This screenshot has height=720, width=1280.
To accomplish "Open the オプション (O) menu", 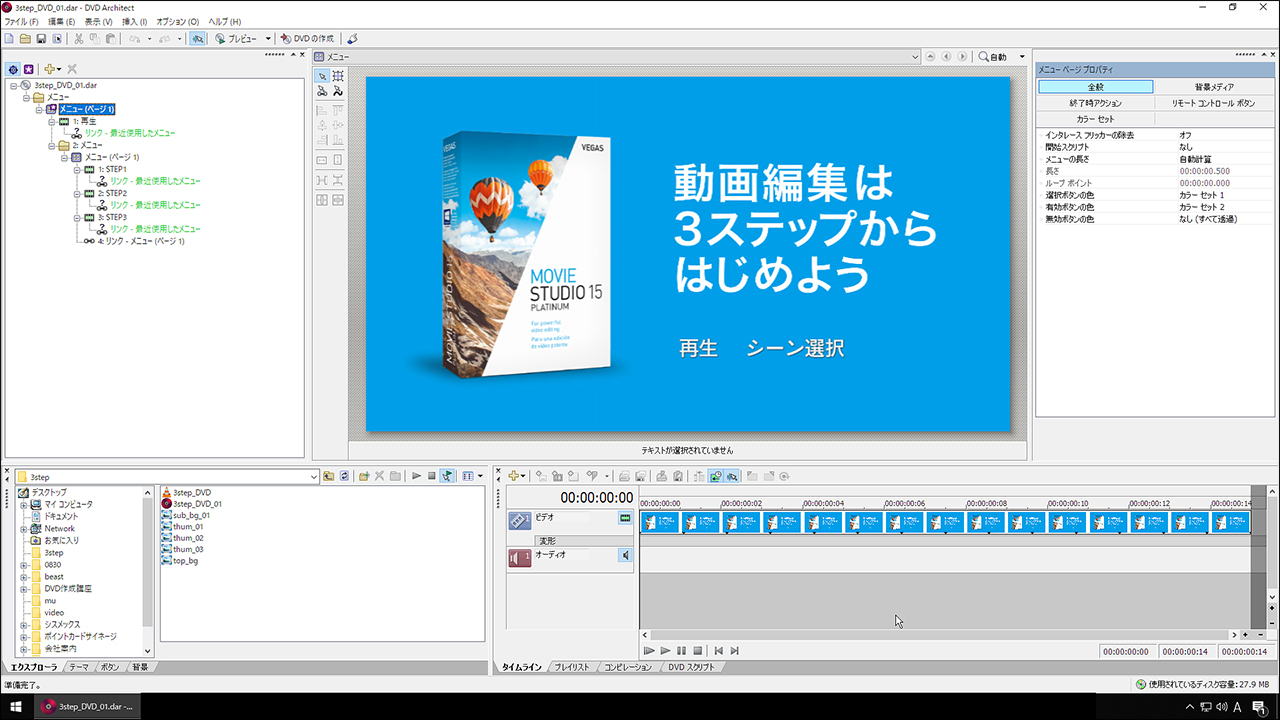I will (177, 21).
